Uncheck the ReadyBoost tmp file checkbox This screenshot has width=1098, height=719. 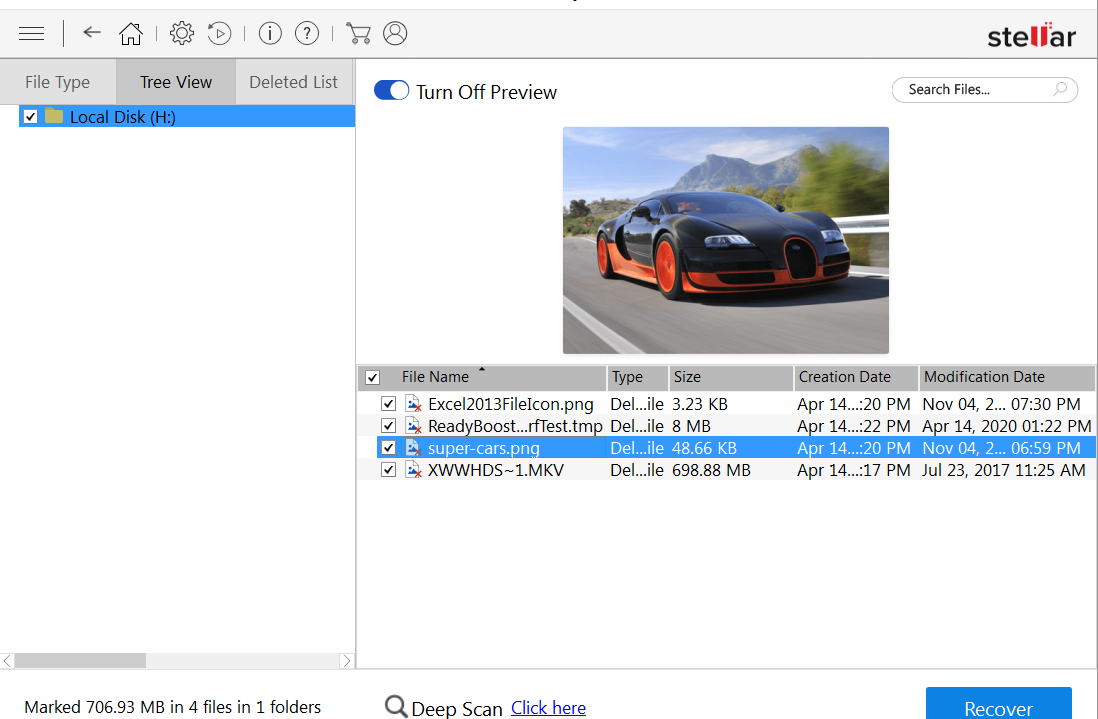click(389, 426)
